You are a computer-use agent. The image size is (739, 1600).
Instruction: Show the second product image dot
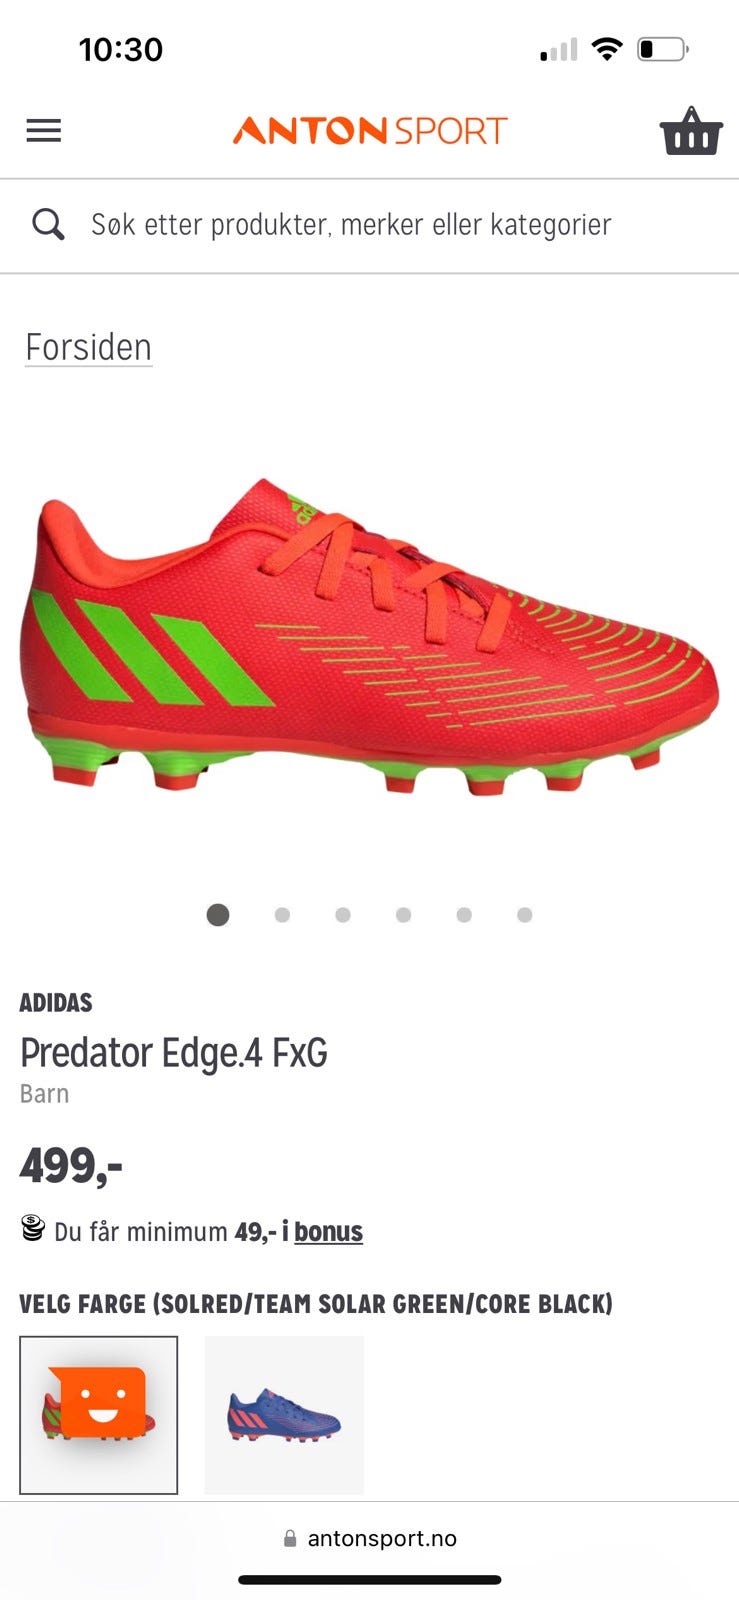(x=282, y=915)
